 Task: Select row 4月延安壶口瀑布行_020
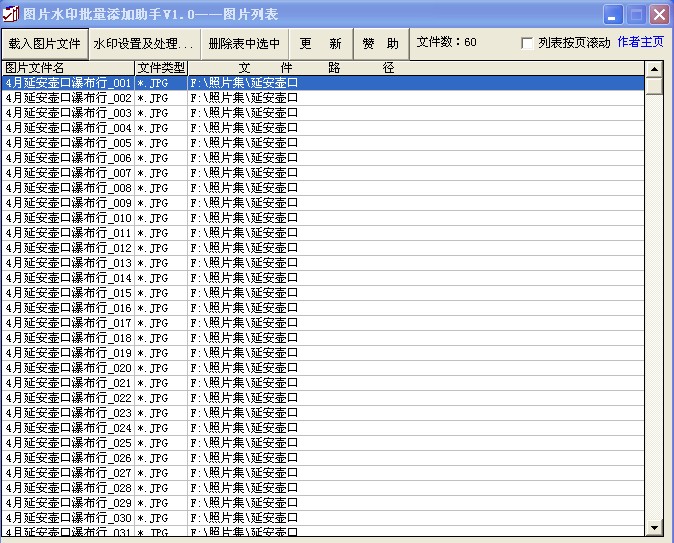pyautogui.click(x=68, y=368)
